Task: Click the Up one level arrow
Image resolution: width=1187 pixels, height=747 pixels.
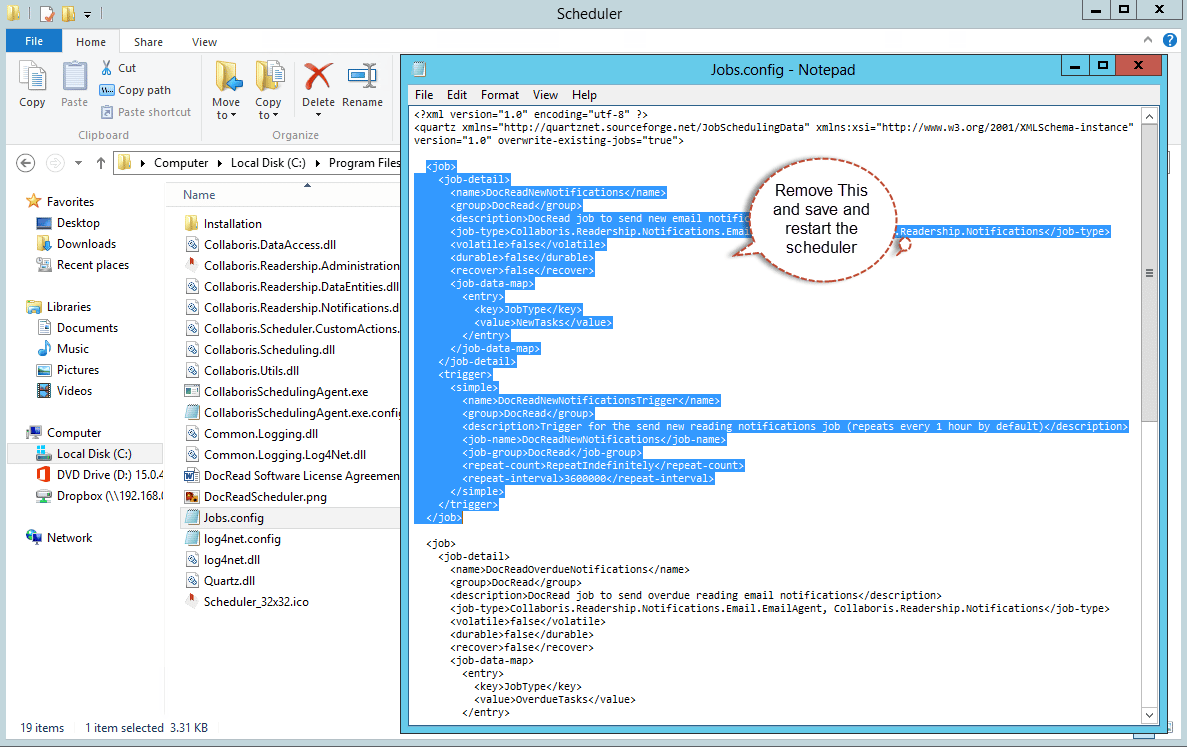Action: click(101, 163)
